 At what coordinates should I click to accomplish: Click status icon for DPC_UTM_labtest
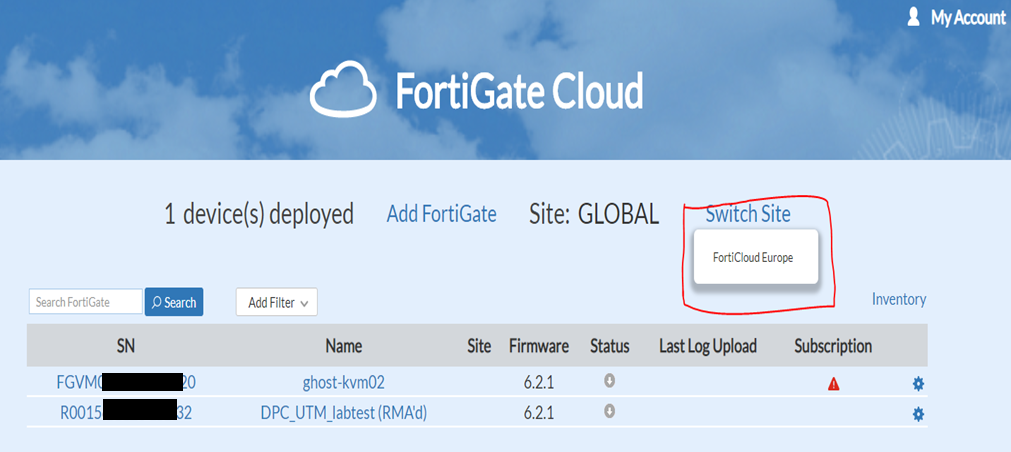(609, 411)
